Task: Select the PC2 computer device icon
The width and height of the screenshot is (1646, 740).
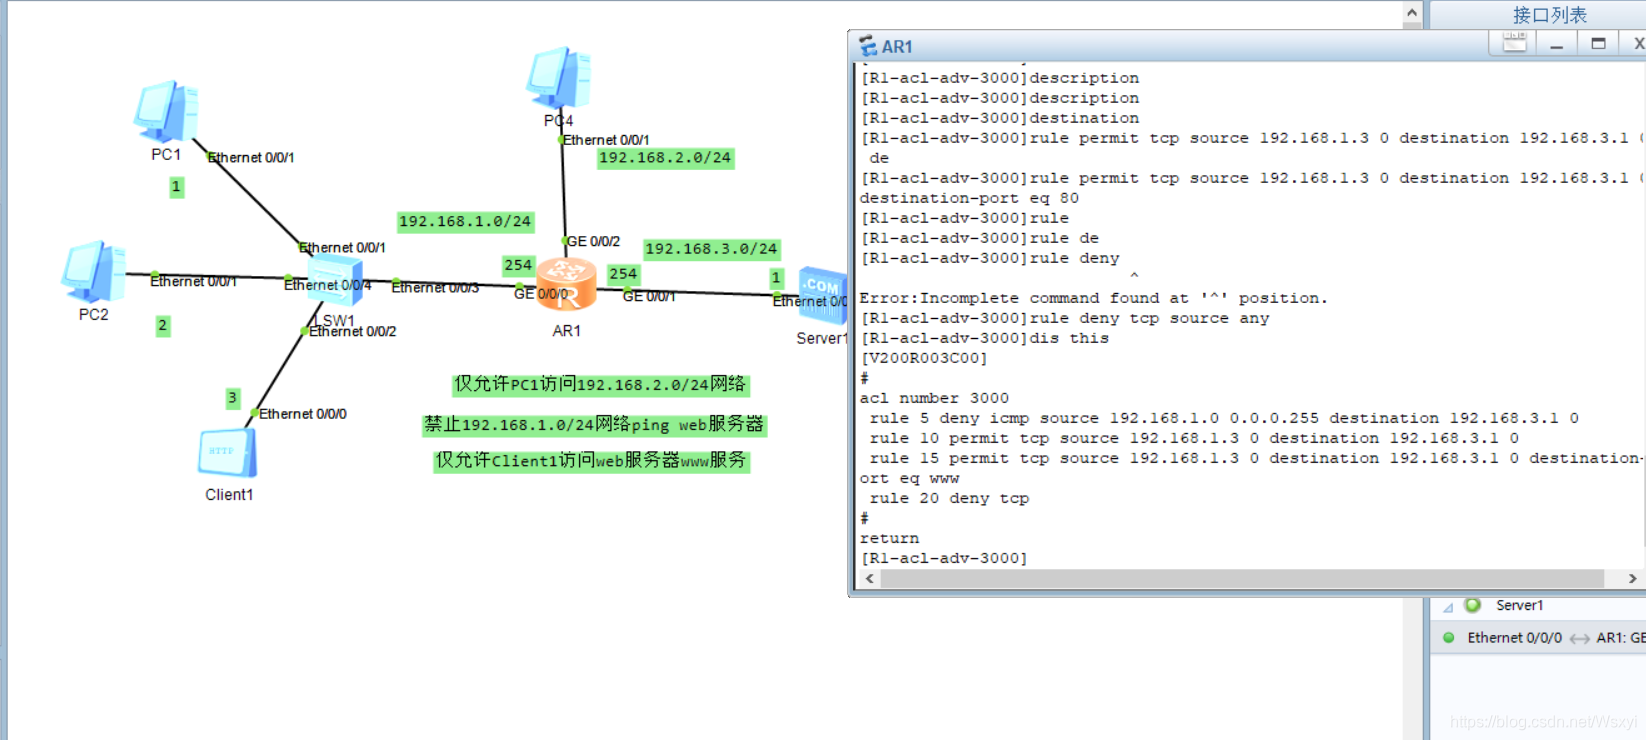Action: click(93, 271)
